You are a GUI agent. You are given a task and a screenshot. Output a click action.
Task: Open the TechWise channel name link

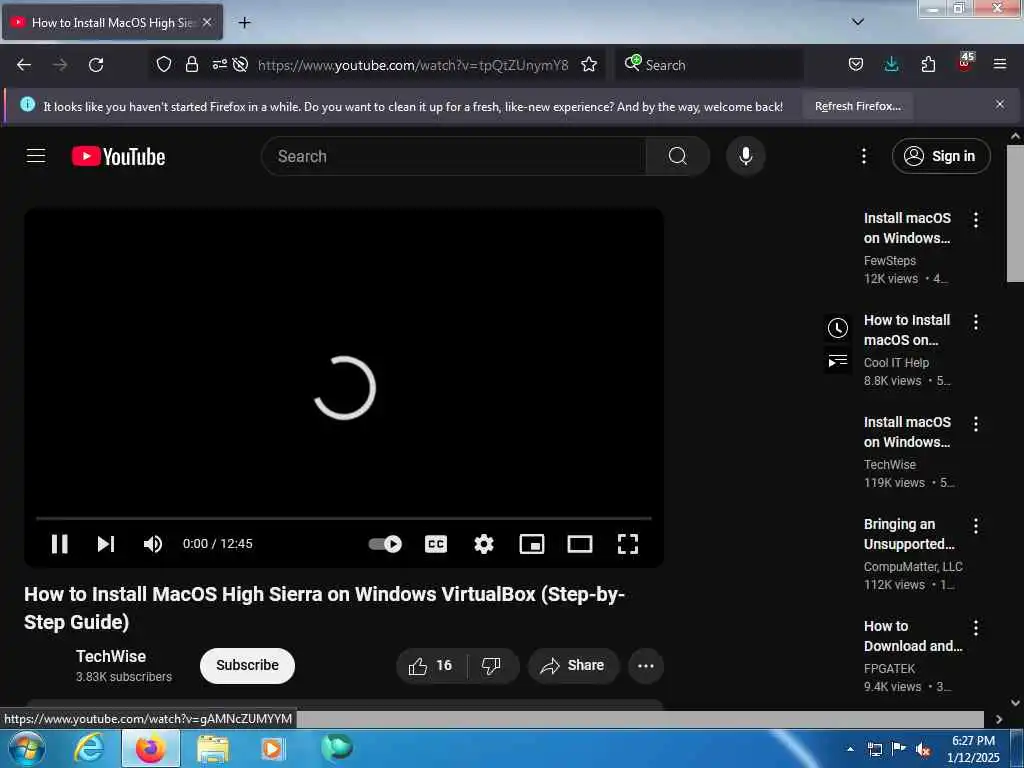[111, 656]
